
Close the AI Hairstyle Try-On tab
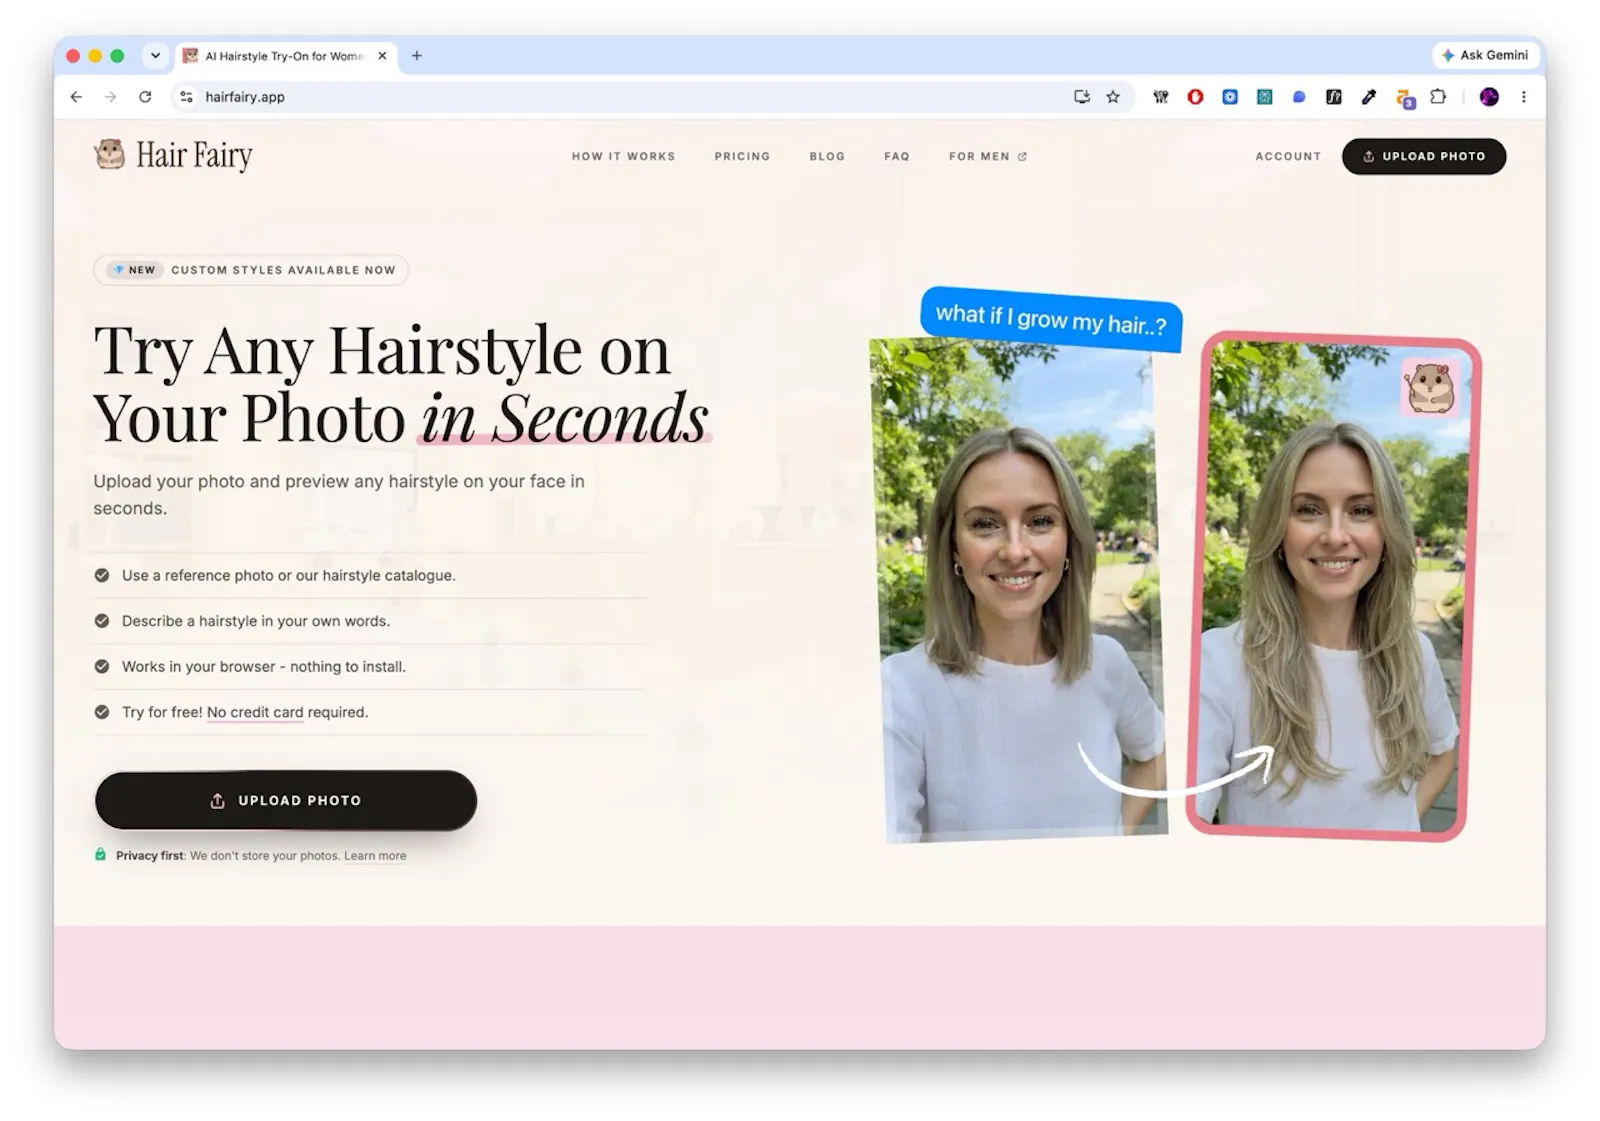[x=382, y=56]
